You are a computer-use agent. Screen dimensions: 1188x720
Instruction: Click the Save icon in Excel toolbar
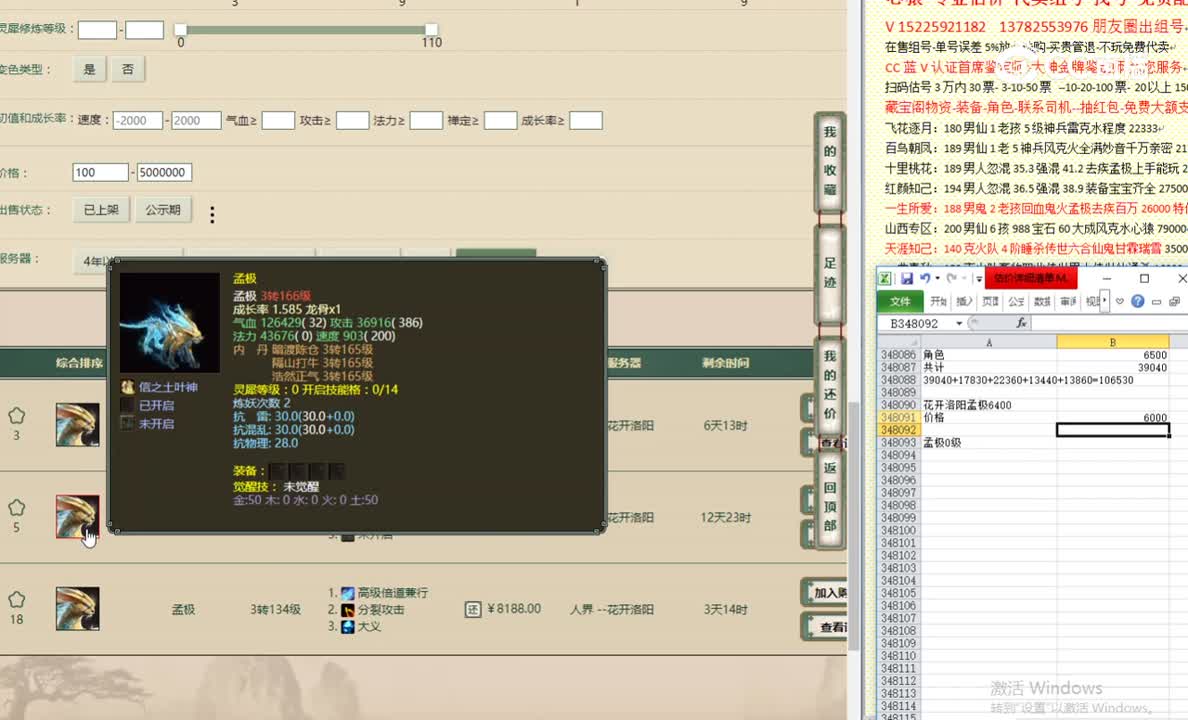[x=908, y=278]
